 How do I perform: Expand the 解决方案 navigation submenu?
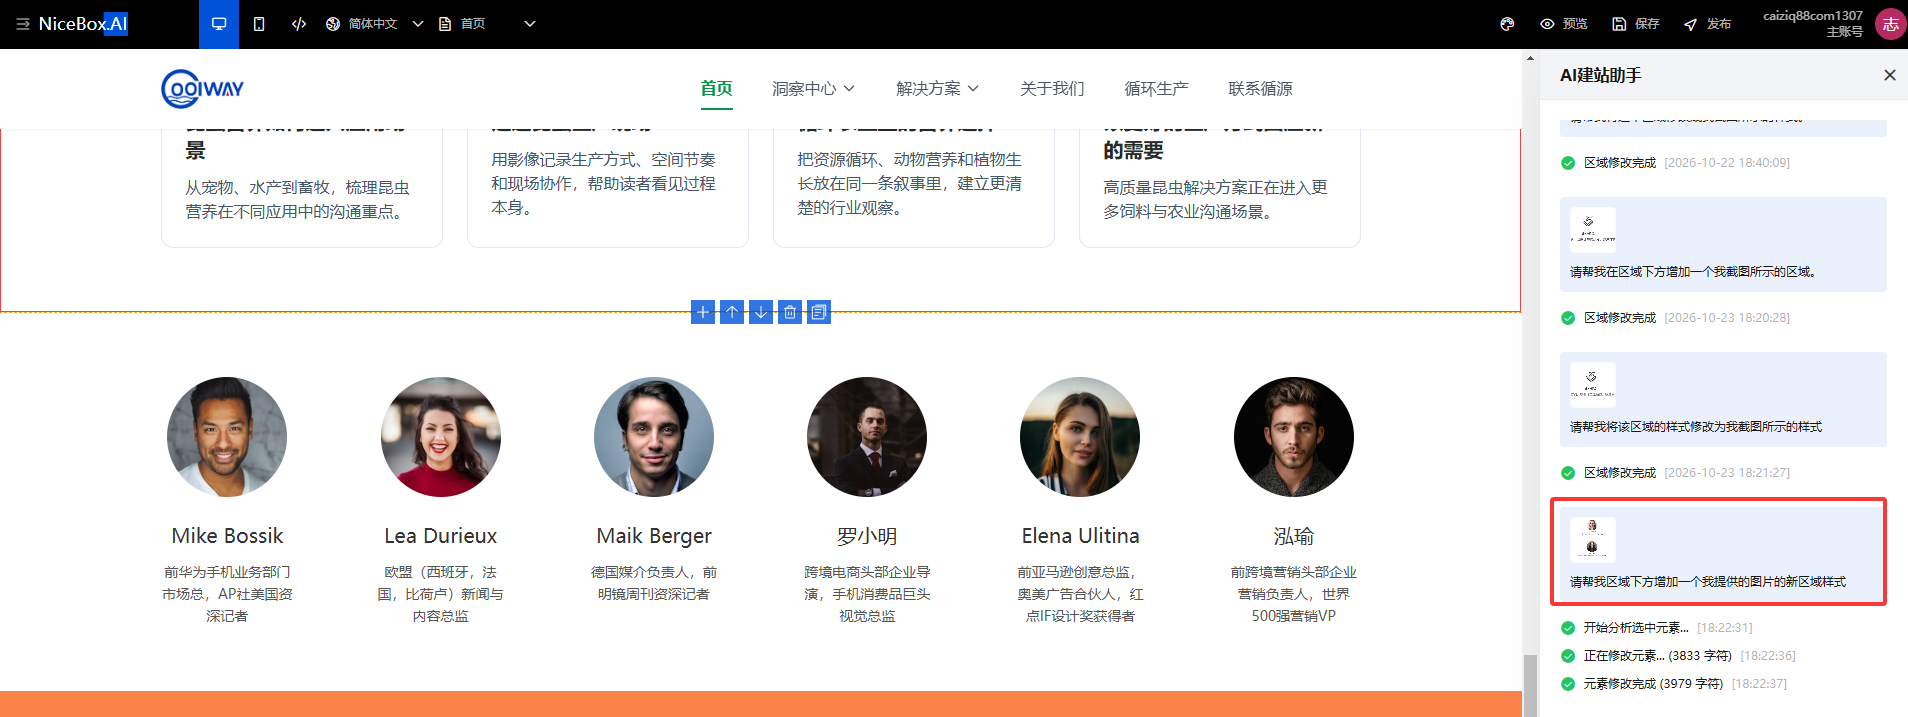(x=937, y=89)
